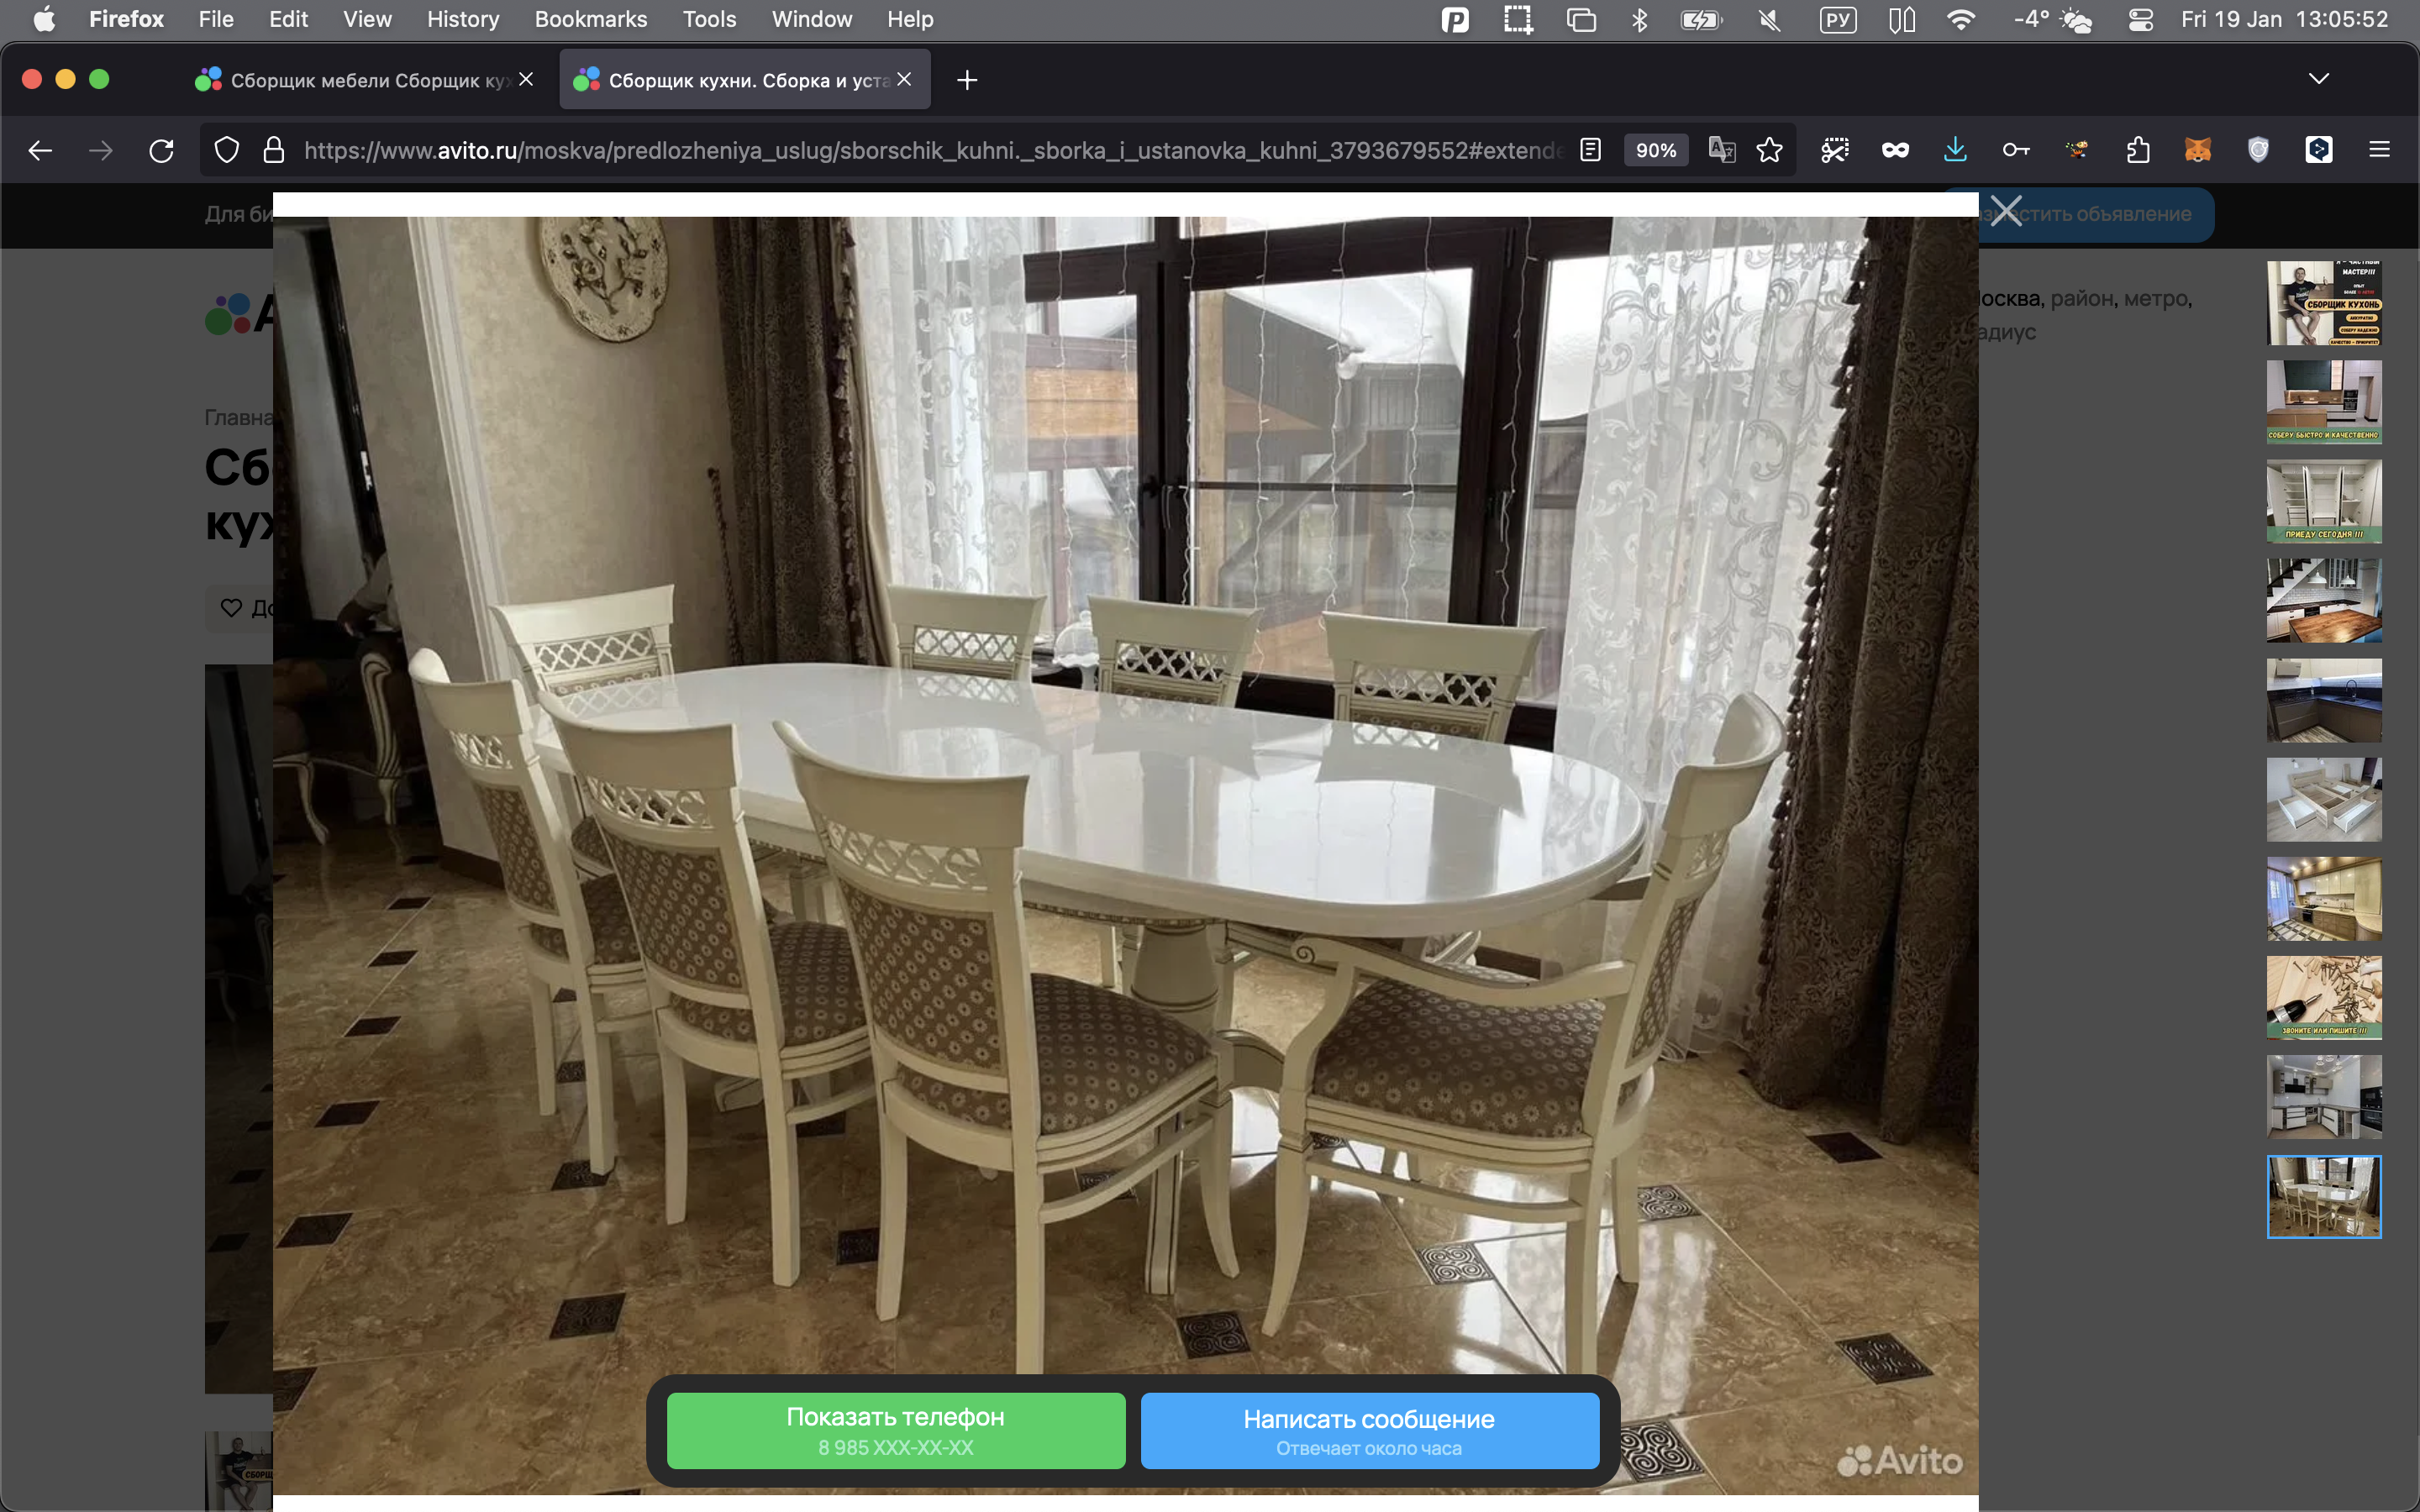Click the page reload icon
The width and height of the screenshot is (2420, 1512).
click(161, 151)
